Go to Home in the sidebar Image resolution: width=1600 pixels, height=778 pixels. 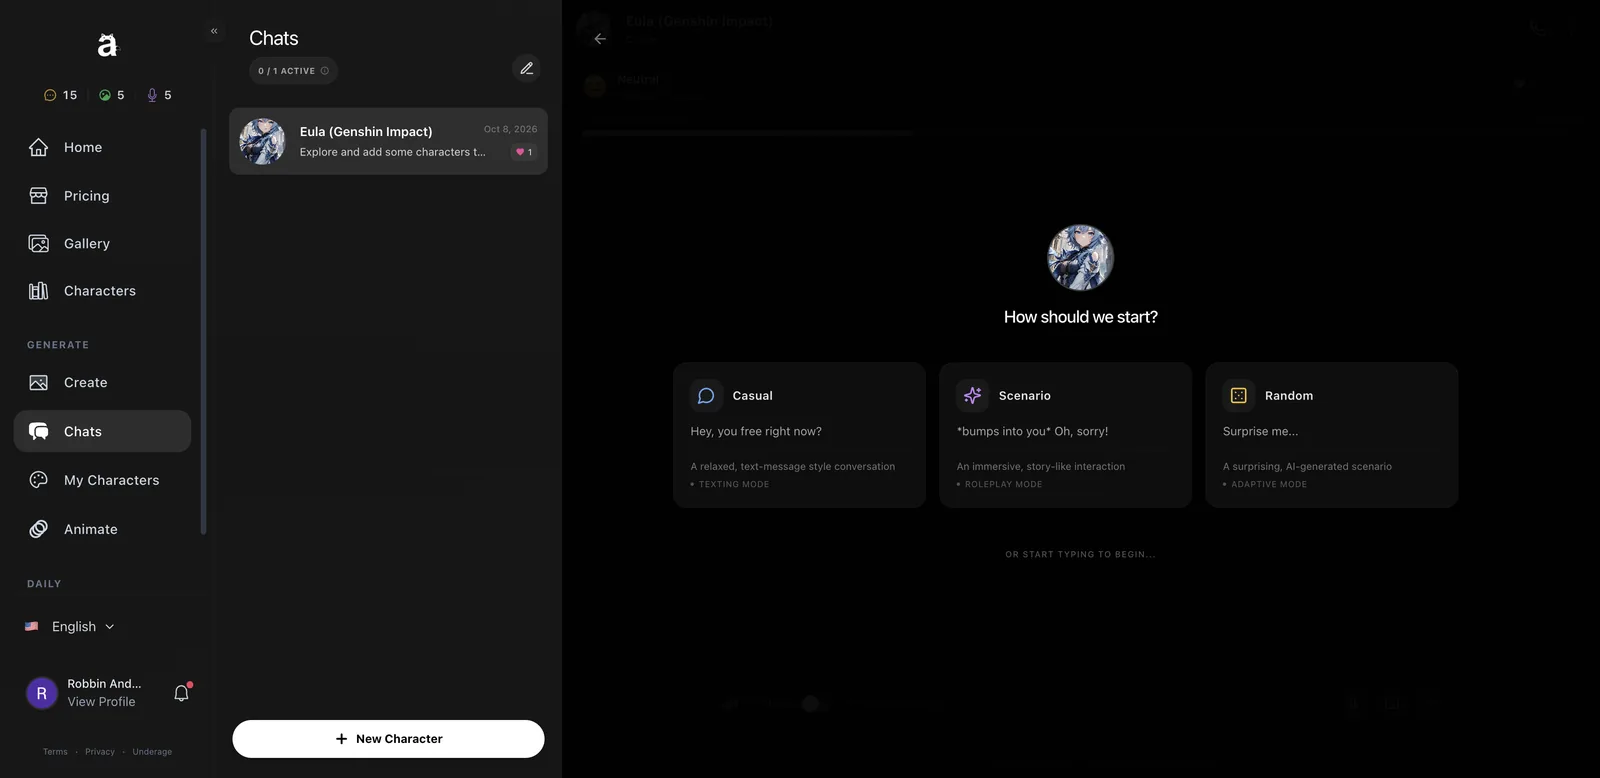pyautogui.click(x=102, y=147)
